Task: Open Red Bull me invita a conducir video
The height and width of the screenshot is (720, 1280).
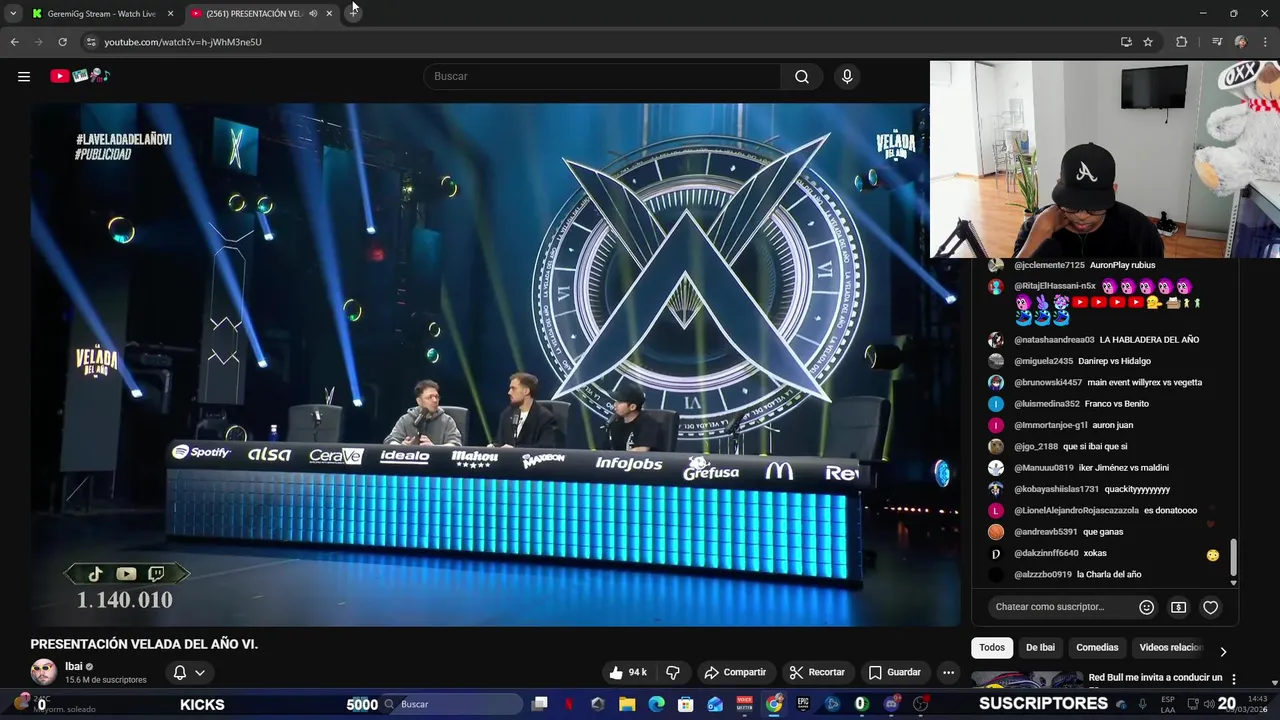Action: (x=1155, y=677)
